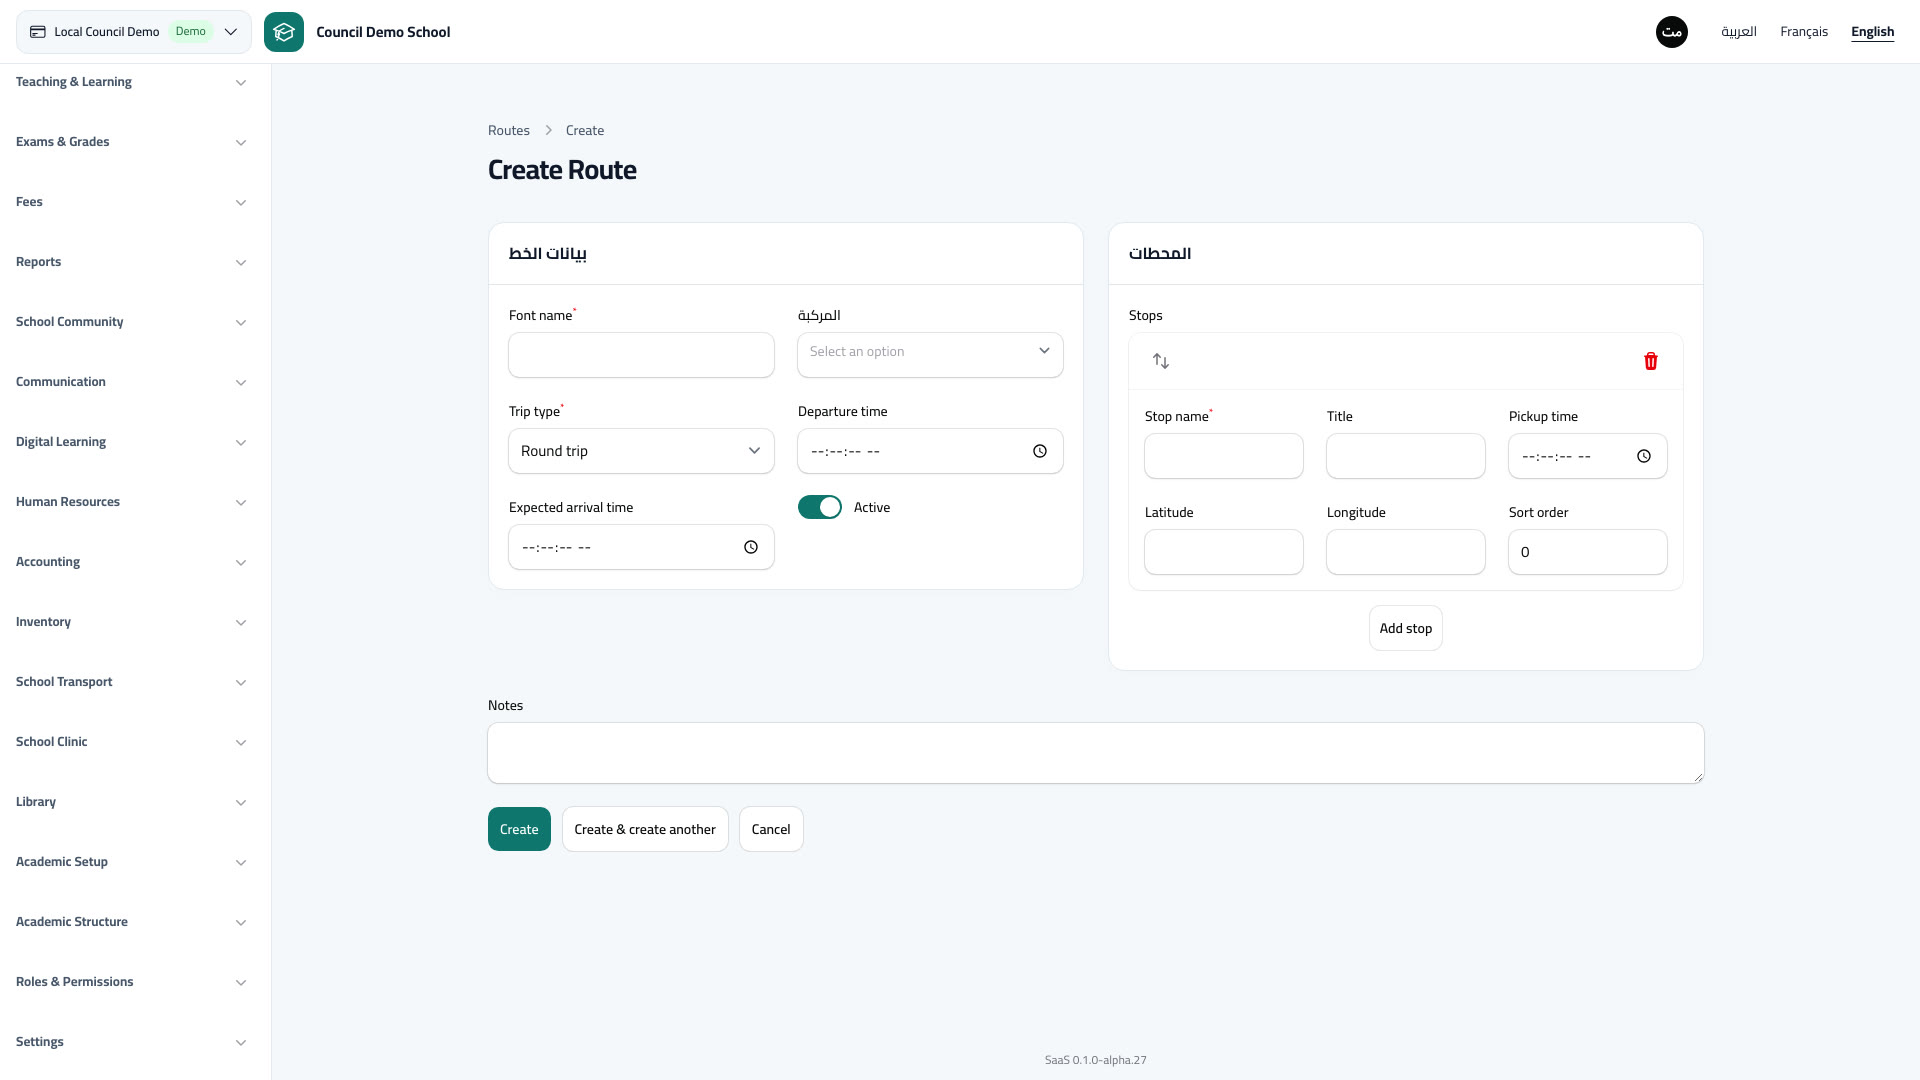Open the Expected arrival time clock picker
1920x1080 pixels.
pos(751,547)
